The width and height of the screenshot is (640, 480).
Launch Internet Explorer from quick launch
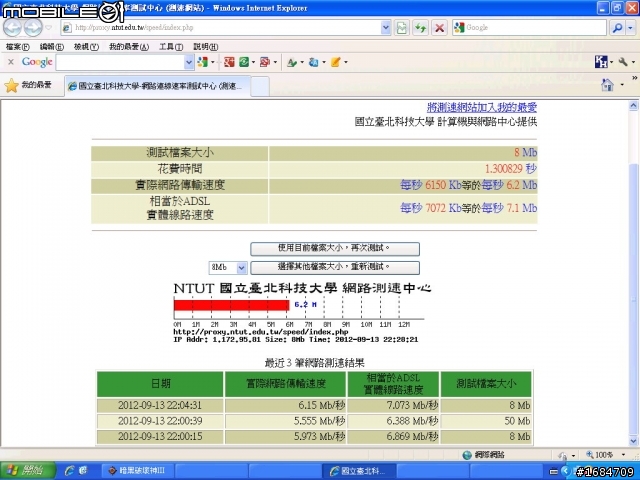point(69,471)
